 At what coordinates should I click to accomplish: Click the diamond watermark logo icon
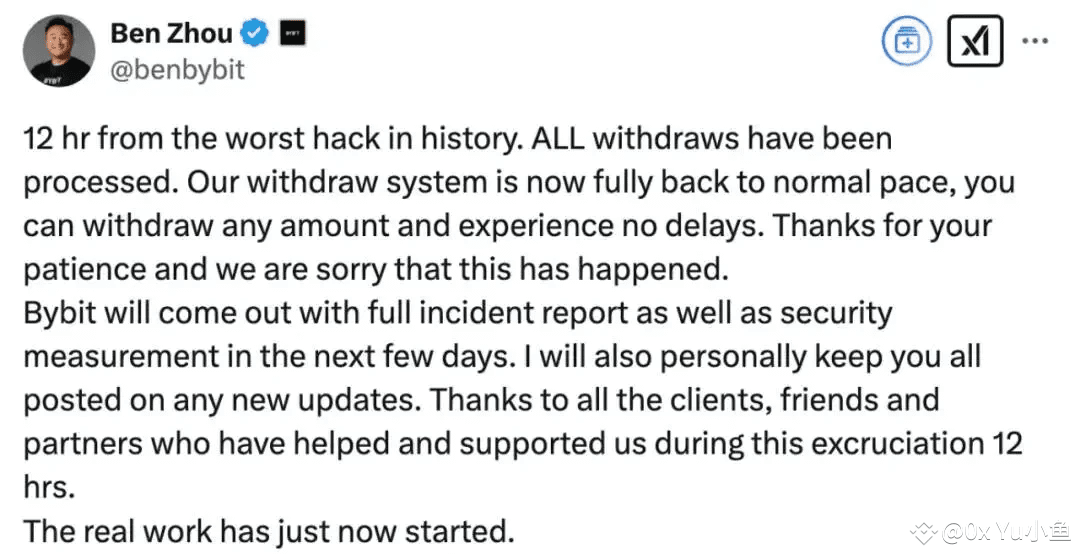point(924,532)
